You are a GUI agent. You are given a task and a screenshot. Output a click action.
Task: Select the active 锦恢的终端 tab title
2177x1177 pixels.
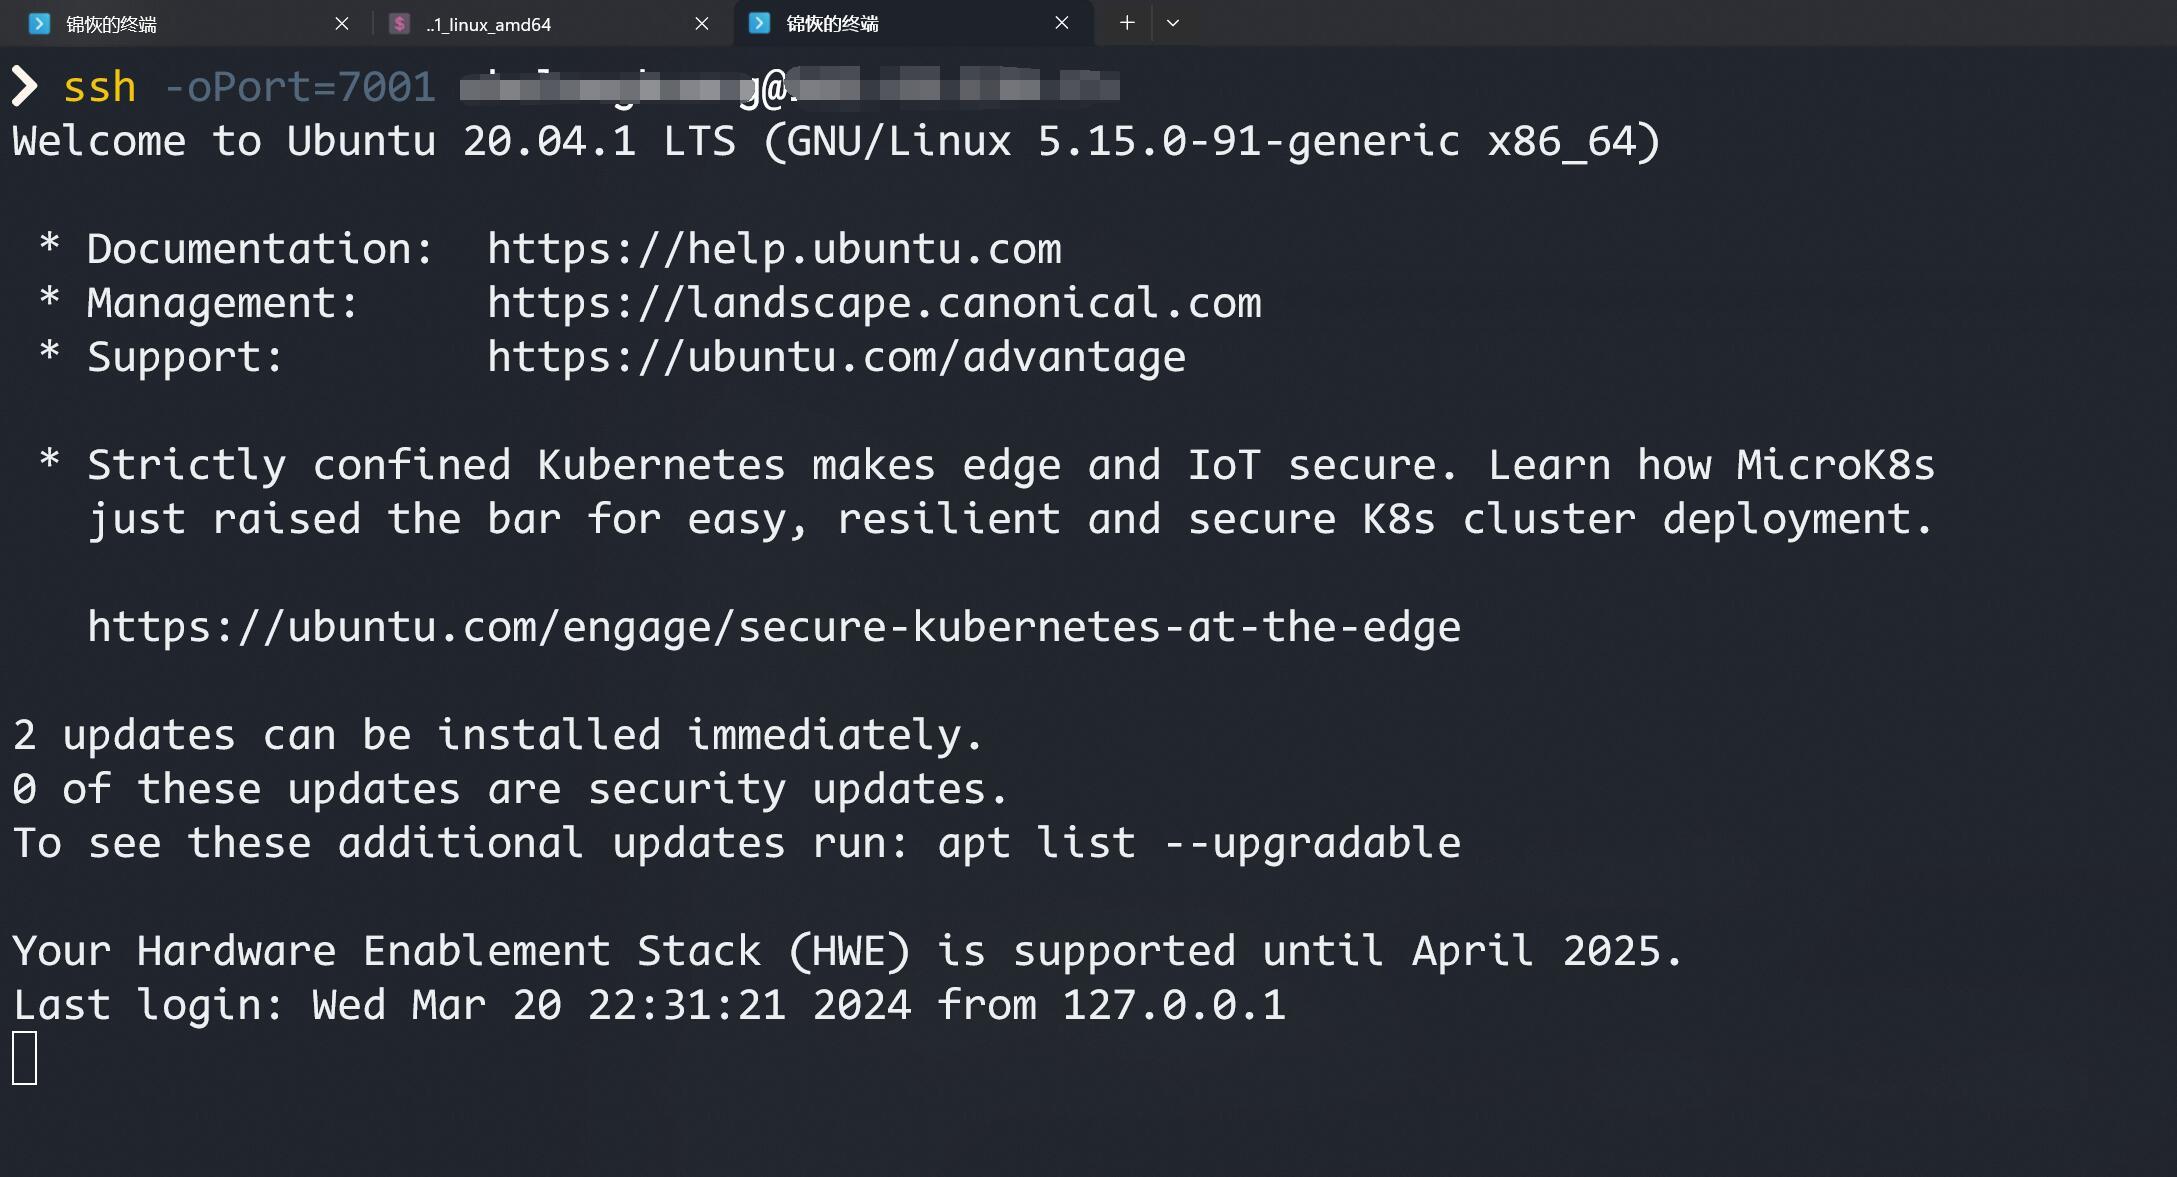coord(832,24)
